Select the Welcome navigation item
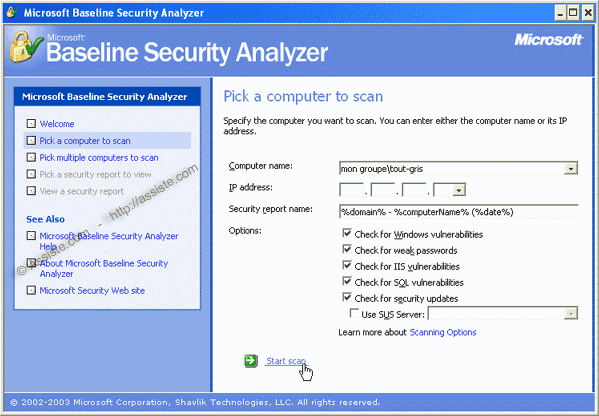This screenshot has width=599, height=416. 57,124
